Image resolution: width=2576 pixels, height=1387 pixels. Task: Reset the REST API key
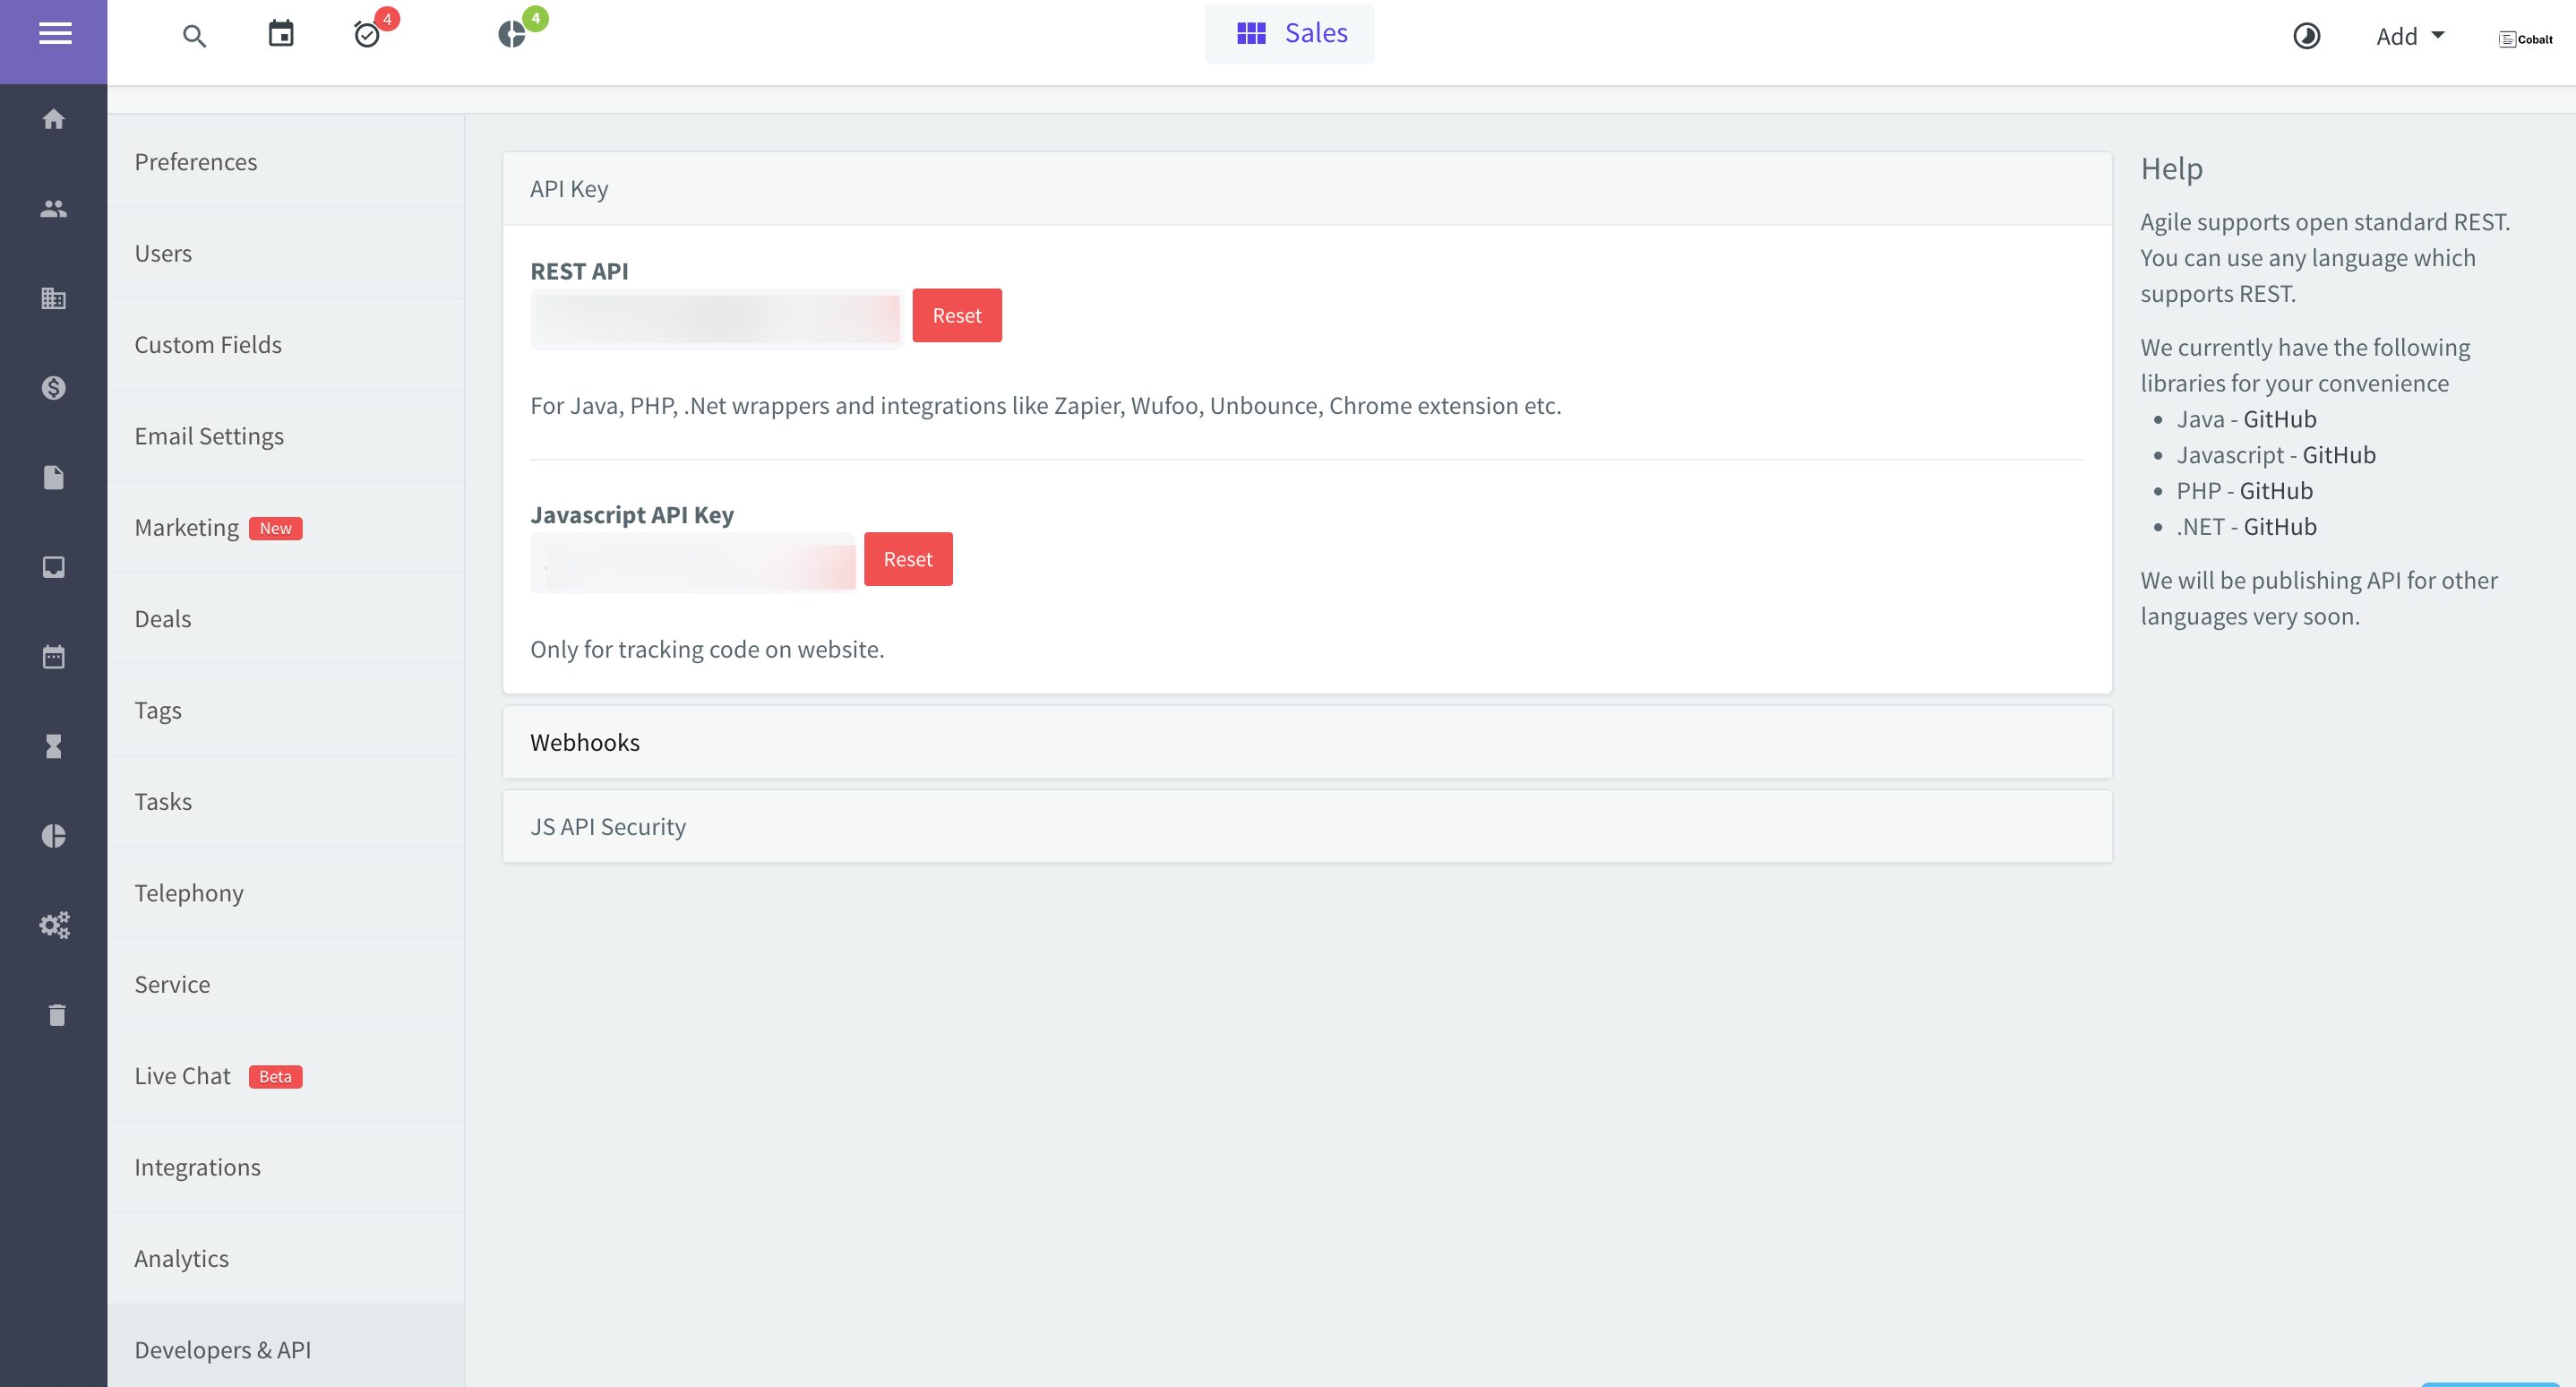(x=956, y=316)
